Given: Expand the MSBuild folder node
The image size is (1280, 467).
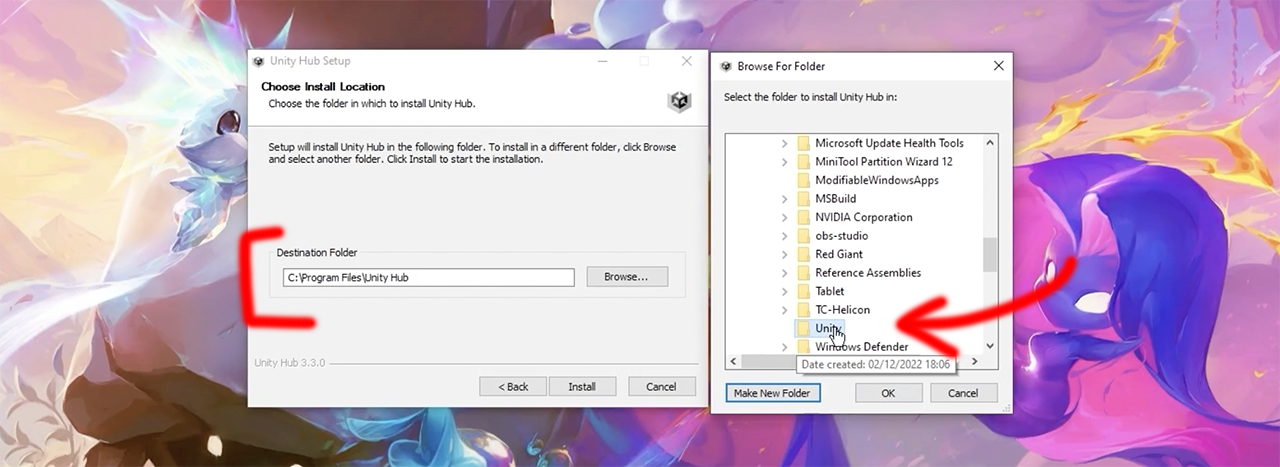Looking at the screenshot, I should (785, 198).
